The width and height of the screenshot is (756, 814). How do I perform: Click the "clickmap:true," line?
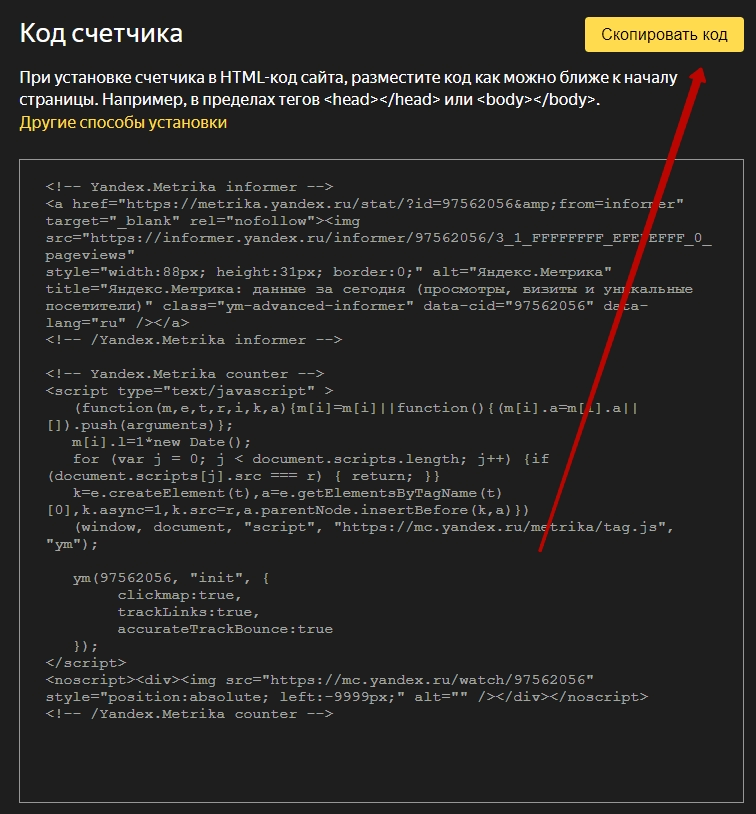click(180, 595)
